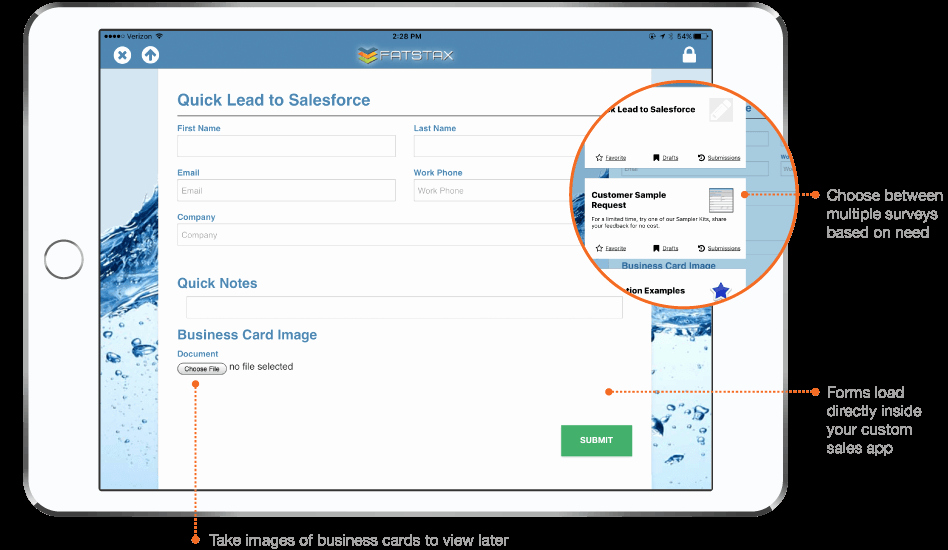948x550 pixels.
Task: Open Drafts on Quick Lead to Salesforce card
Action: (x=666, y=158)
